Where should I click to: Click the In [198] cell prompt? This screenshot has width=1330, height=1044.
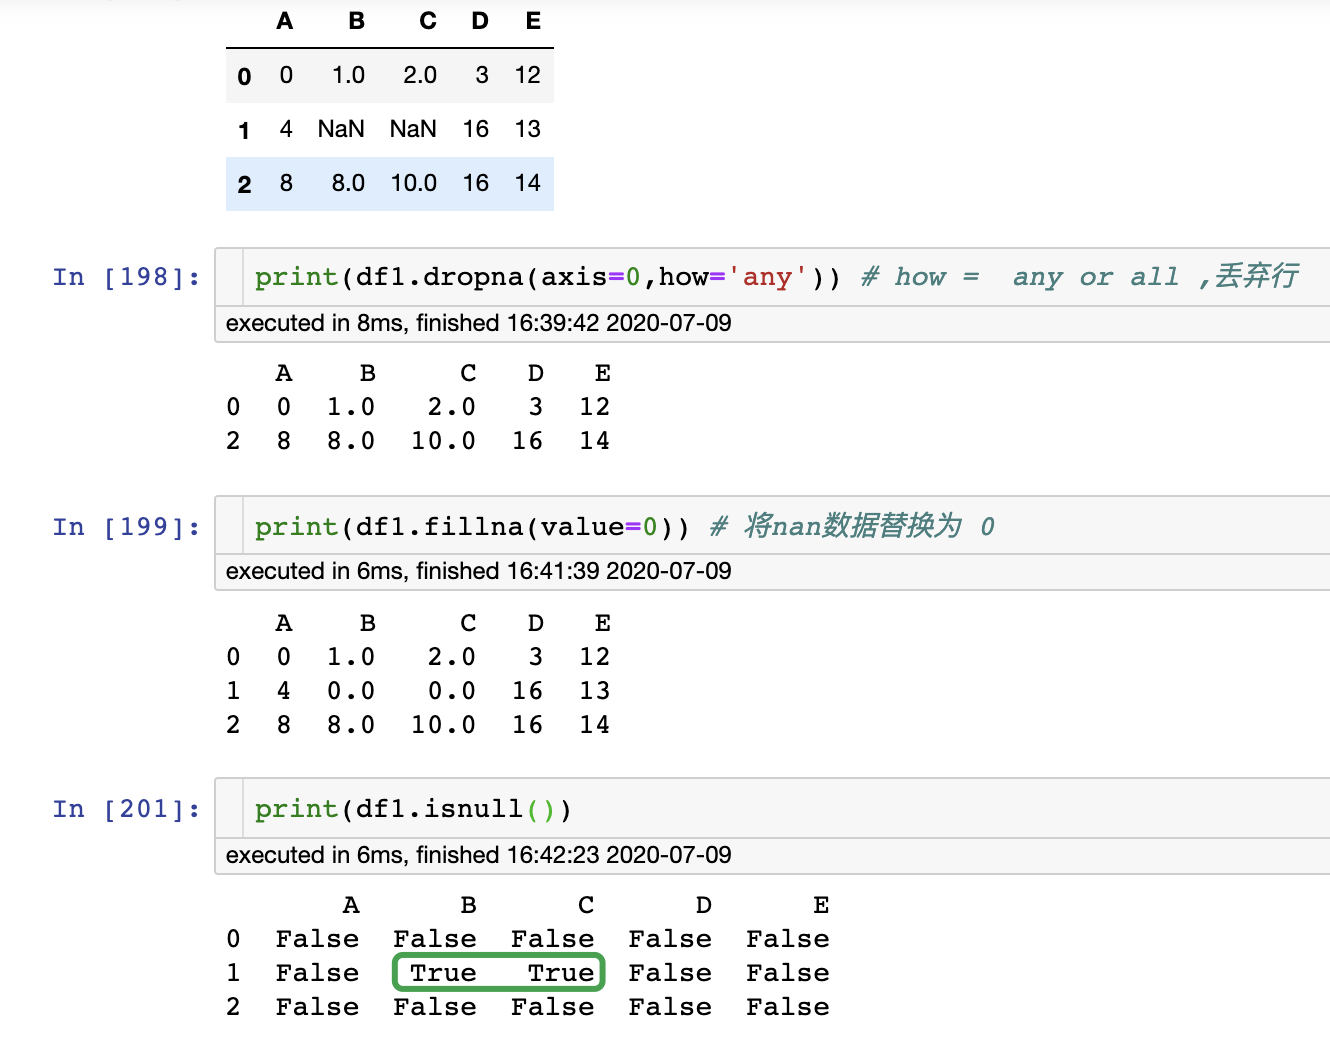pos(126,277)
